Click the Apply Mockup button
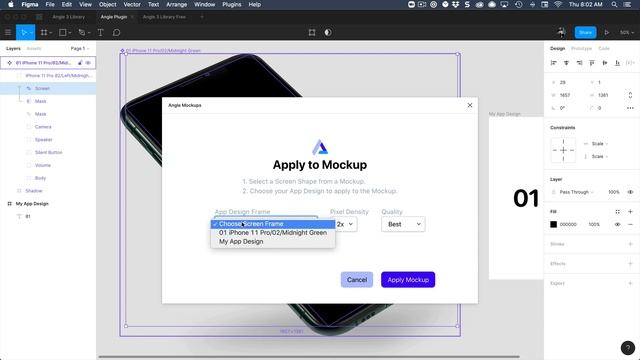Viewport: 640px width, 360px height. coord(408,280)
